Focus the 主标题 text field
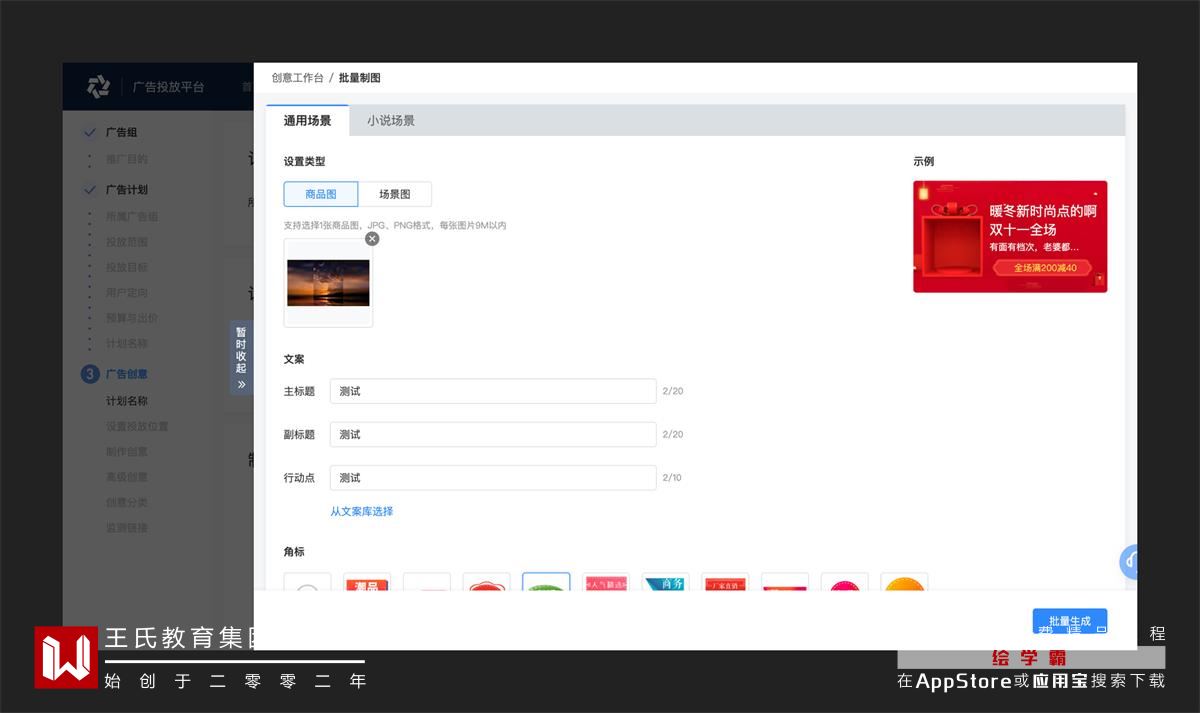This screenshot has height=713, width=1200. click(x=493, y=391)
